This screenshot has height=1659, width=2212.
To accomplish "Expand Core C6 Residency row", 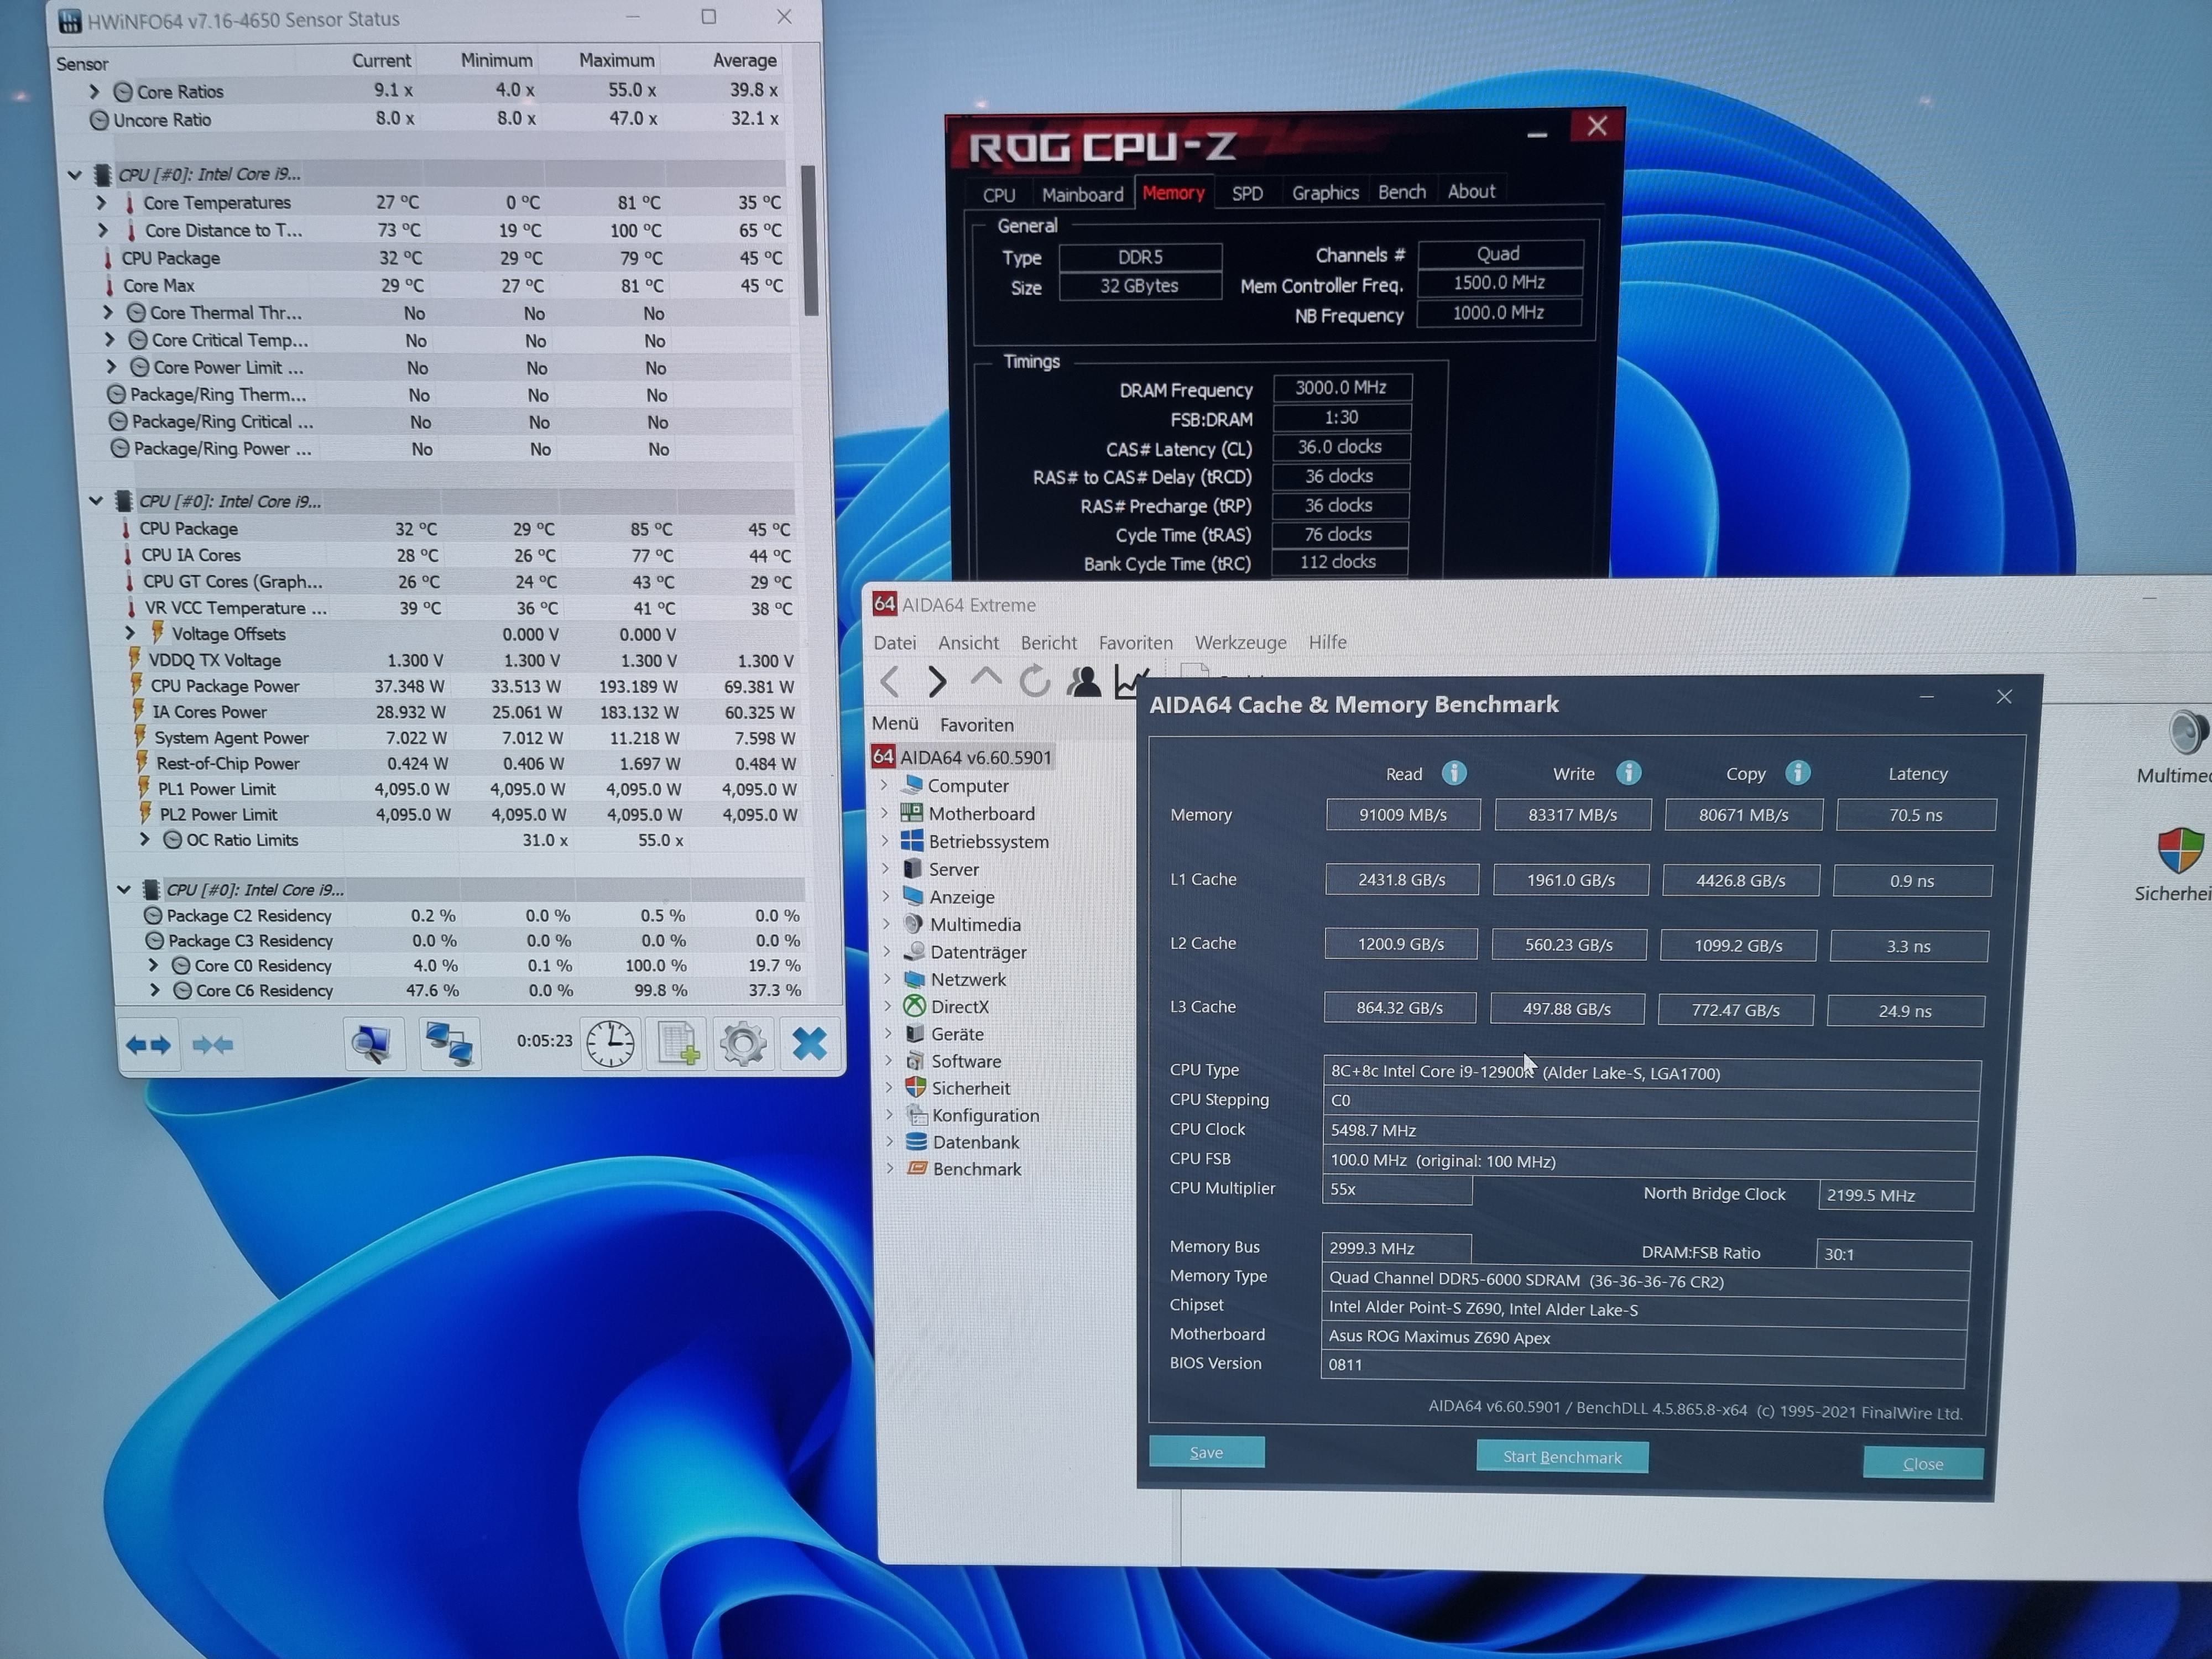I will coord(155,990).
